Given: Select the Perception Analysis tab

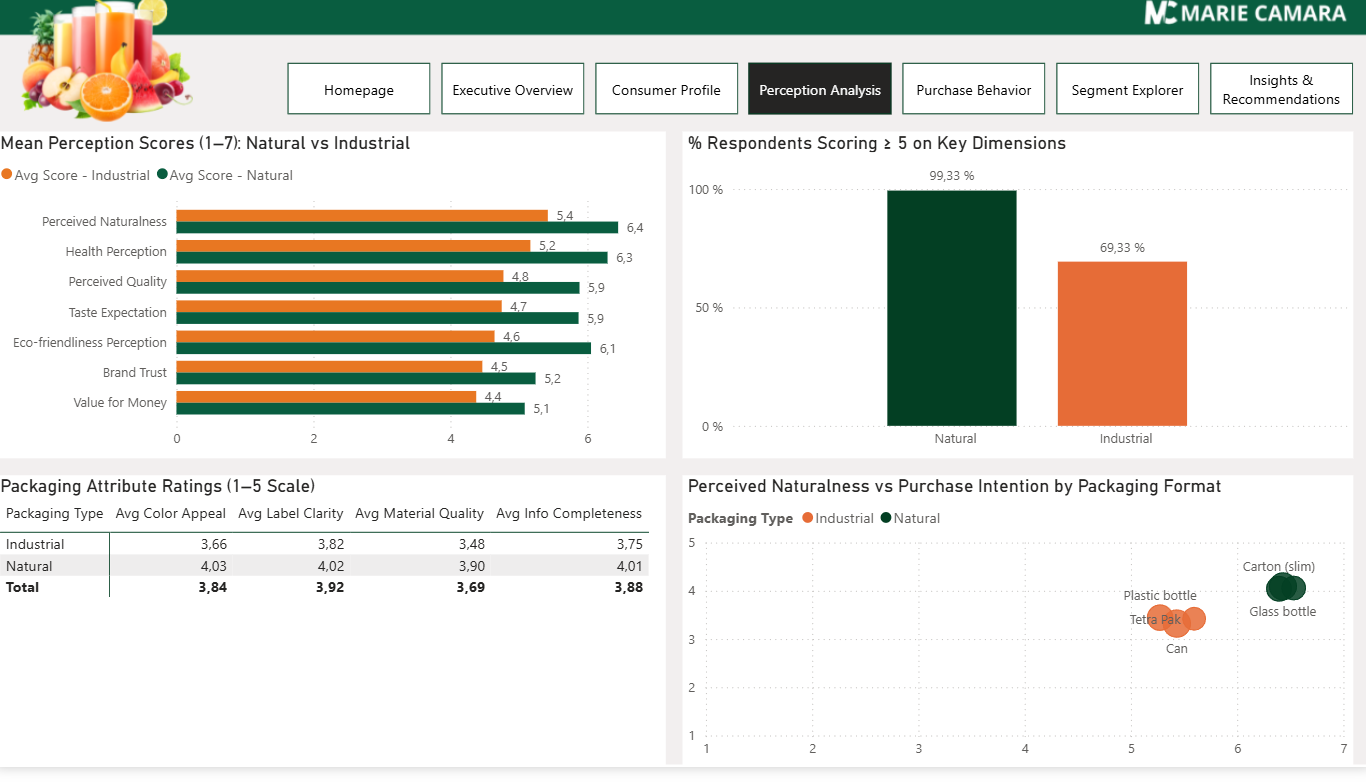Looking at the screenshot, I should [820, 90].
